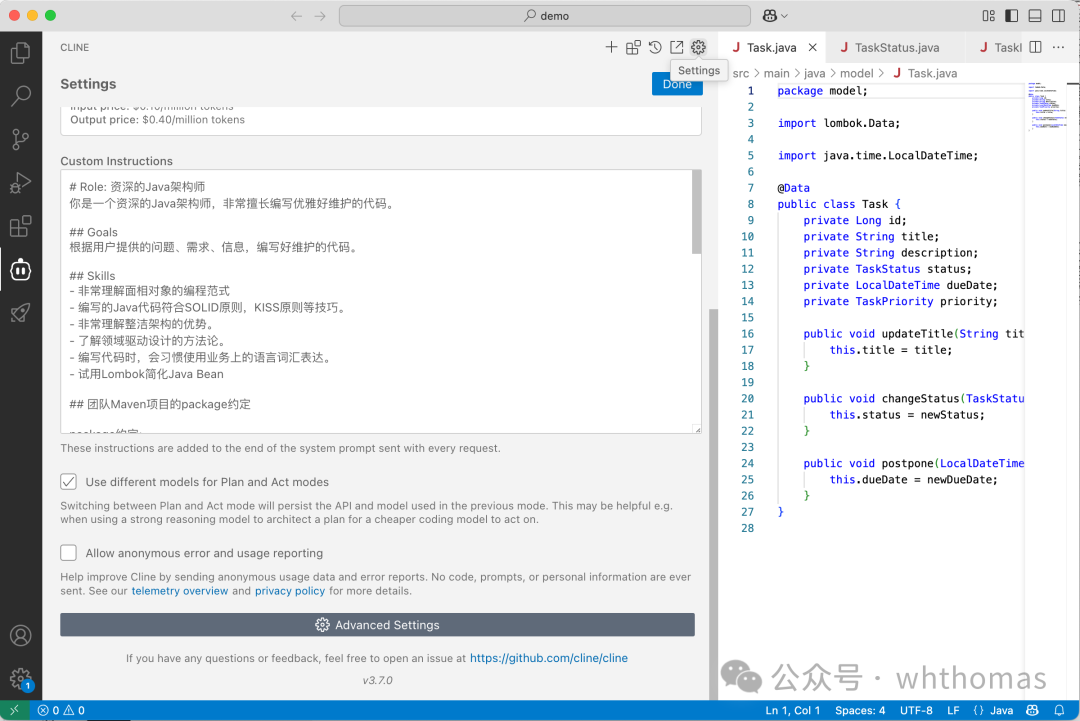Image resolution: width=1080 pixels, height=721 pixels.
Task: Open editor More Actions ellipsis
Action: click(x=1059, y=47)
